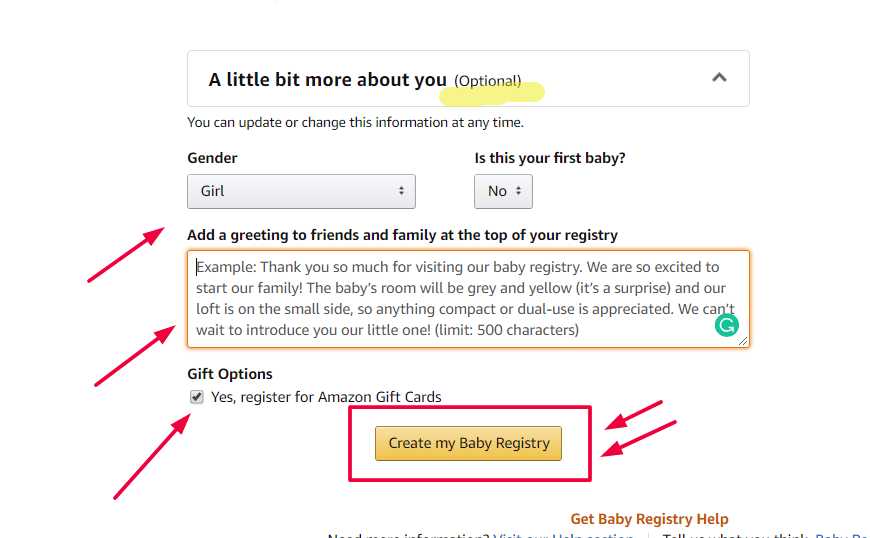Uncheck the Amazon Gift Cards checkbox
870x538 pixels.
197,397
